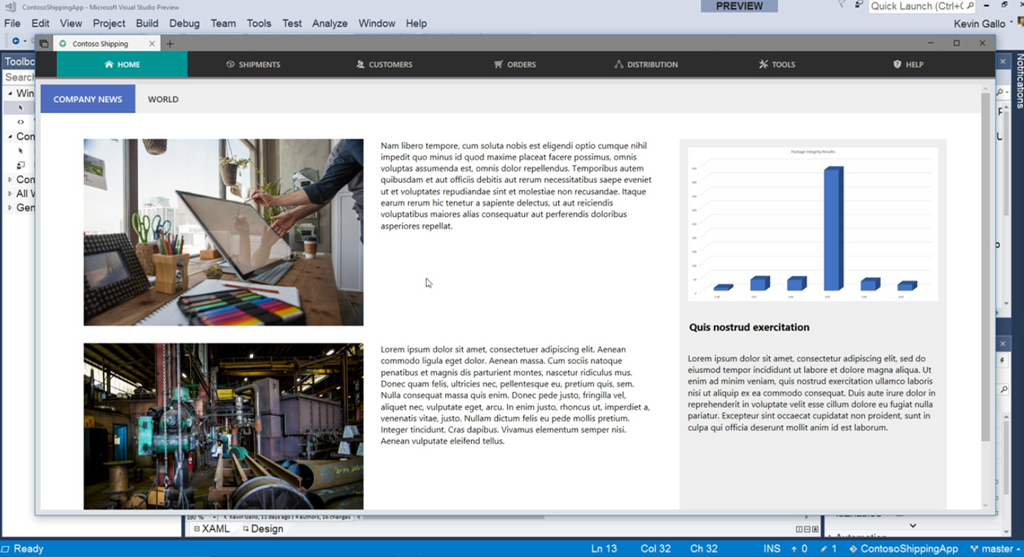Open the File menu in Visual Studio
The height and width of the screenshot is (557, 1024).
12,24
